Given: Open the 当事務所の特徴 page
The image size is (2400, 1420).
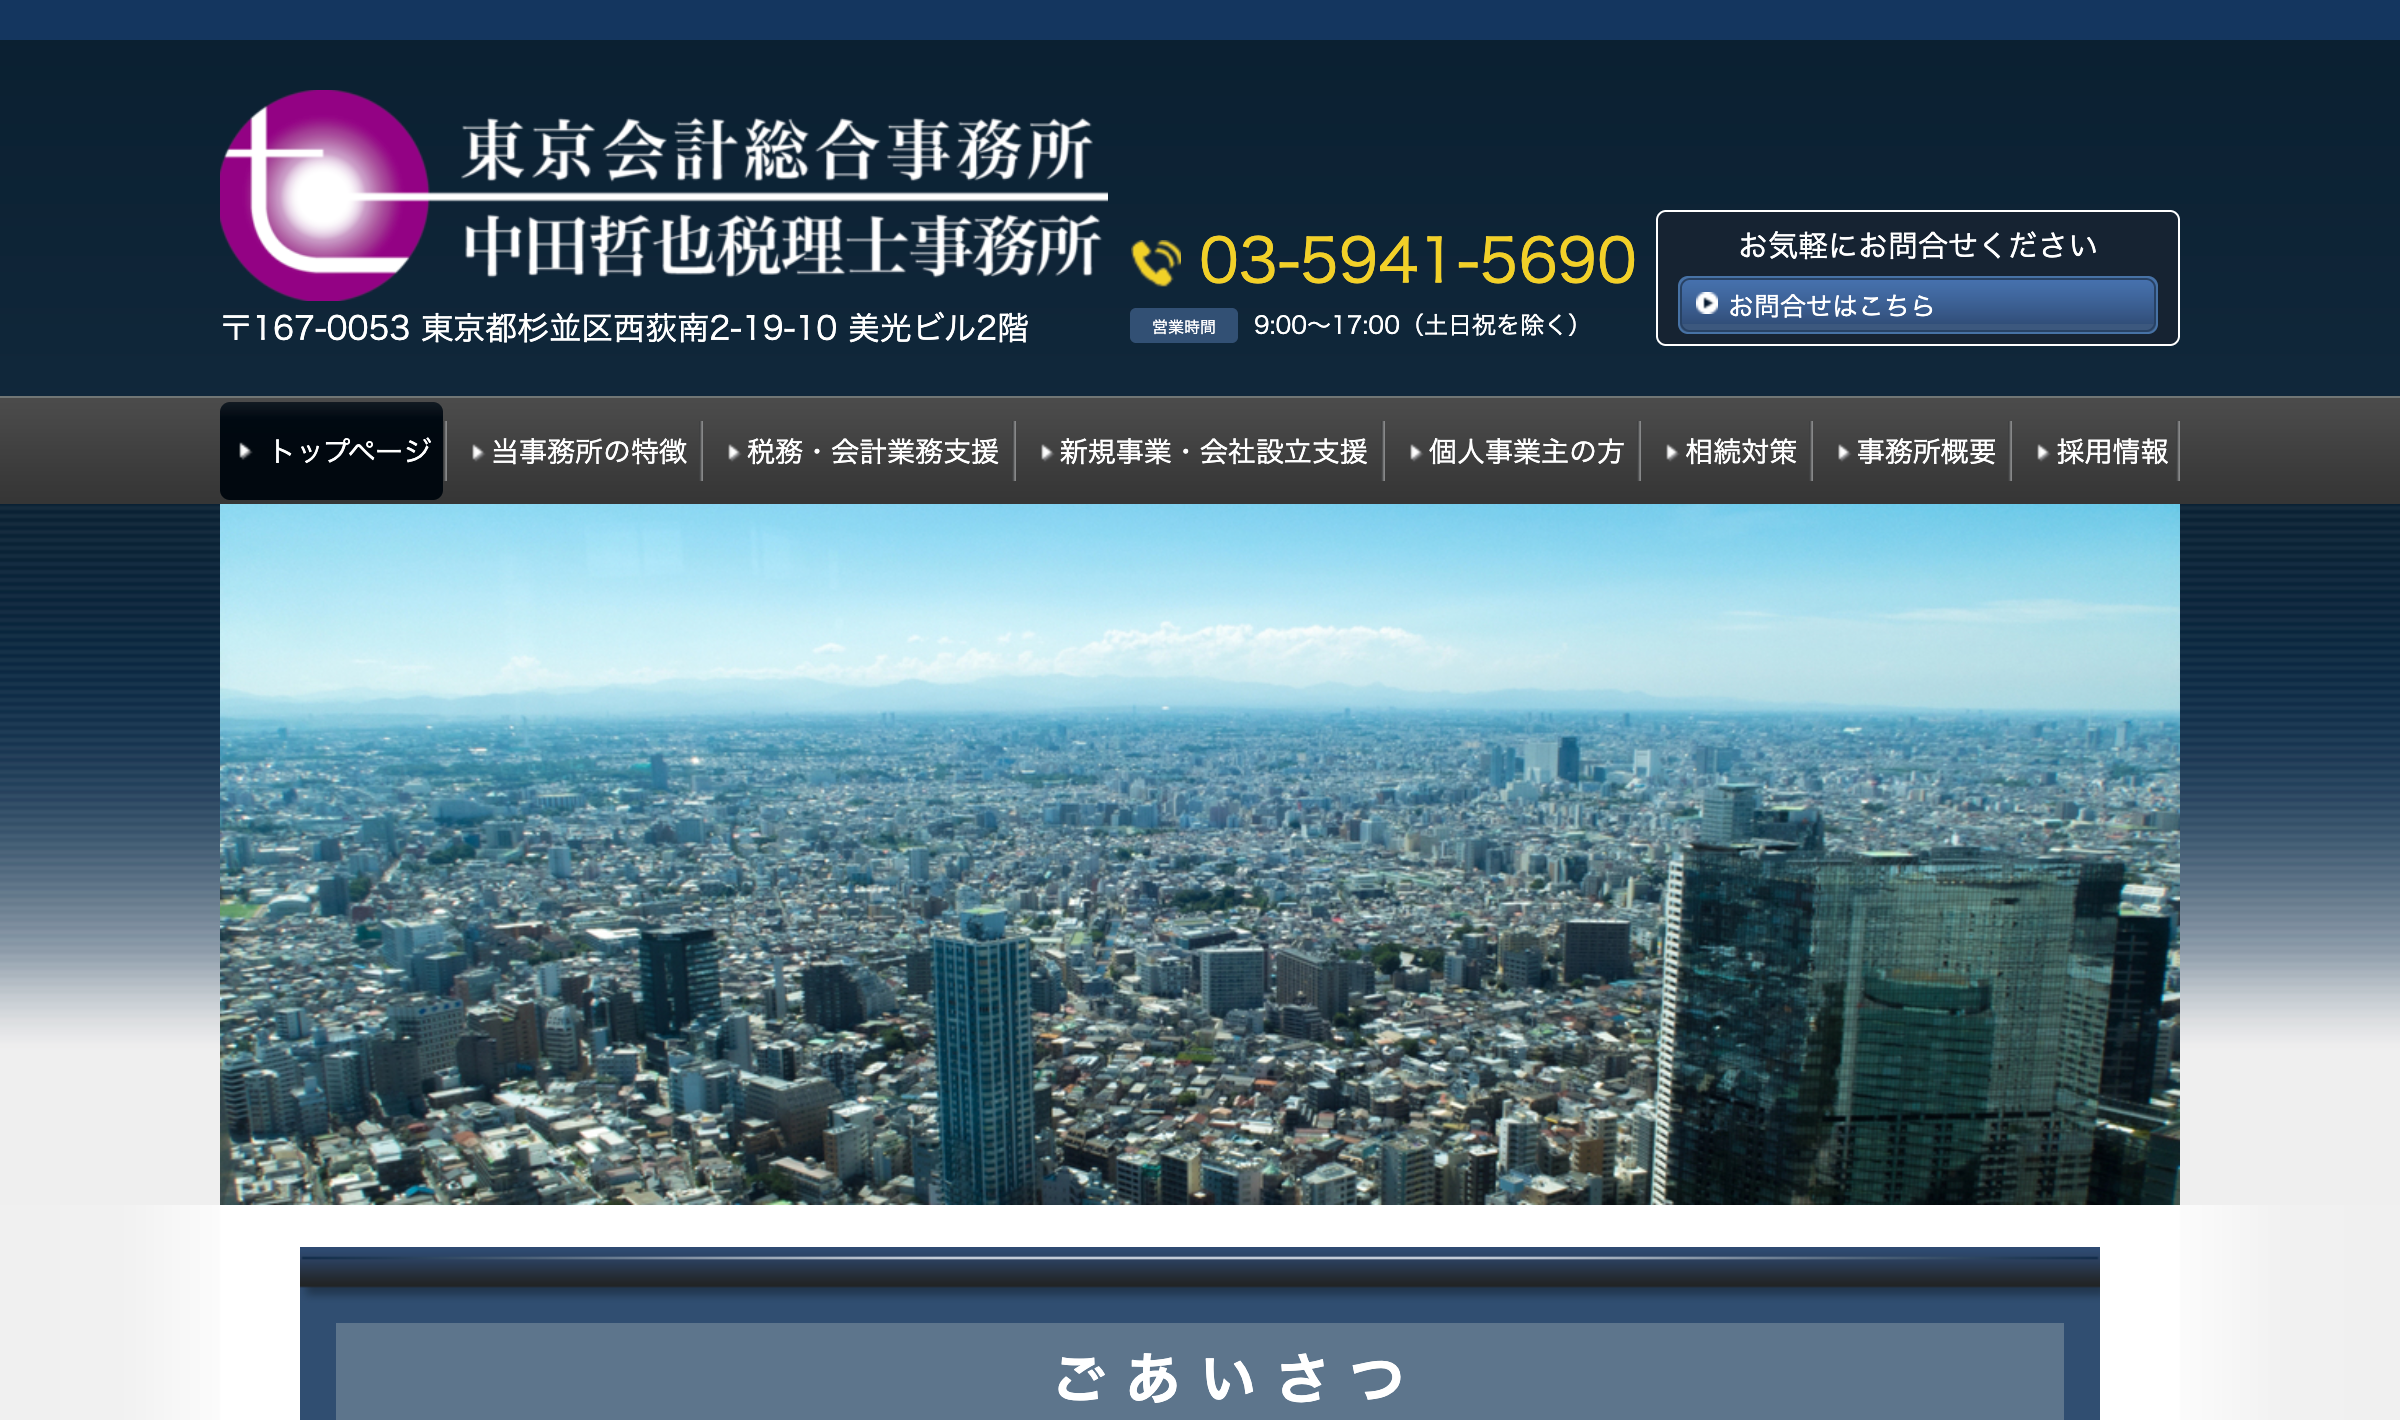Looking at the screenshot, I should (x=589, y=452).
